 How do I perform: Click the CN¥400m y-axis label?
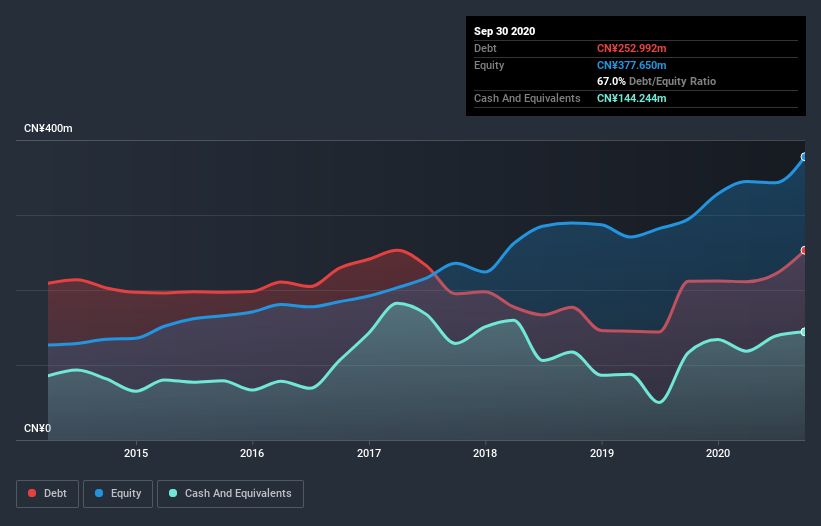click(48, 128)
